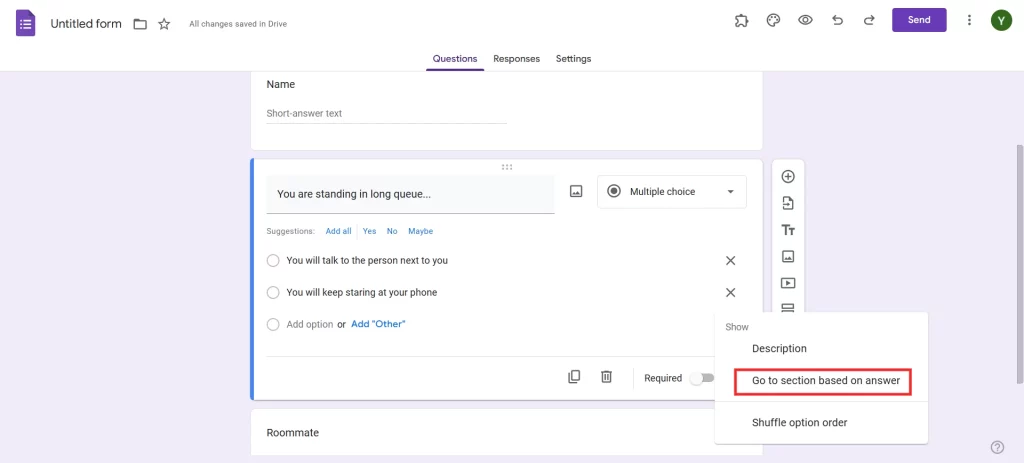Screen dimensions: 1024x463
Task: Switch to the Responses tab
Action: (x=516, y=59)
